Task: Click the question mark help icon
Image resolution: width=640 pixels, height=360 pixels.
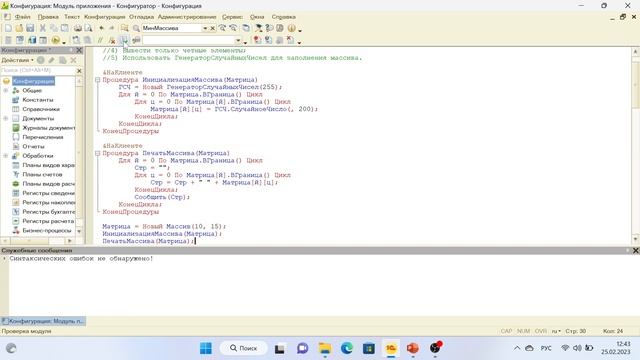Action: [269, 28]
